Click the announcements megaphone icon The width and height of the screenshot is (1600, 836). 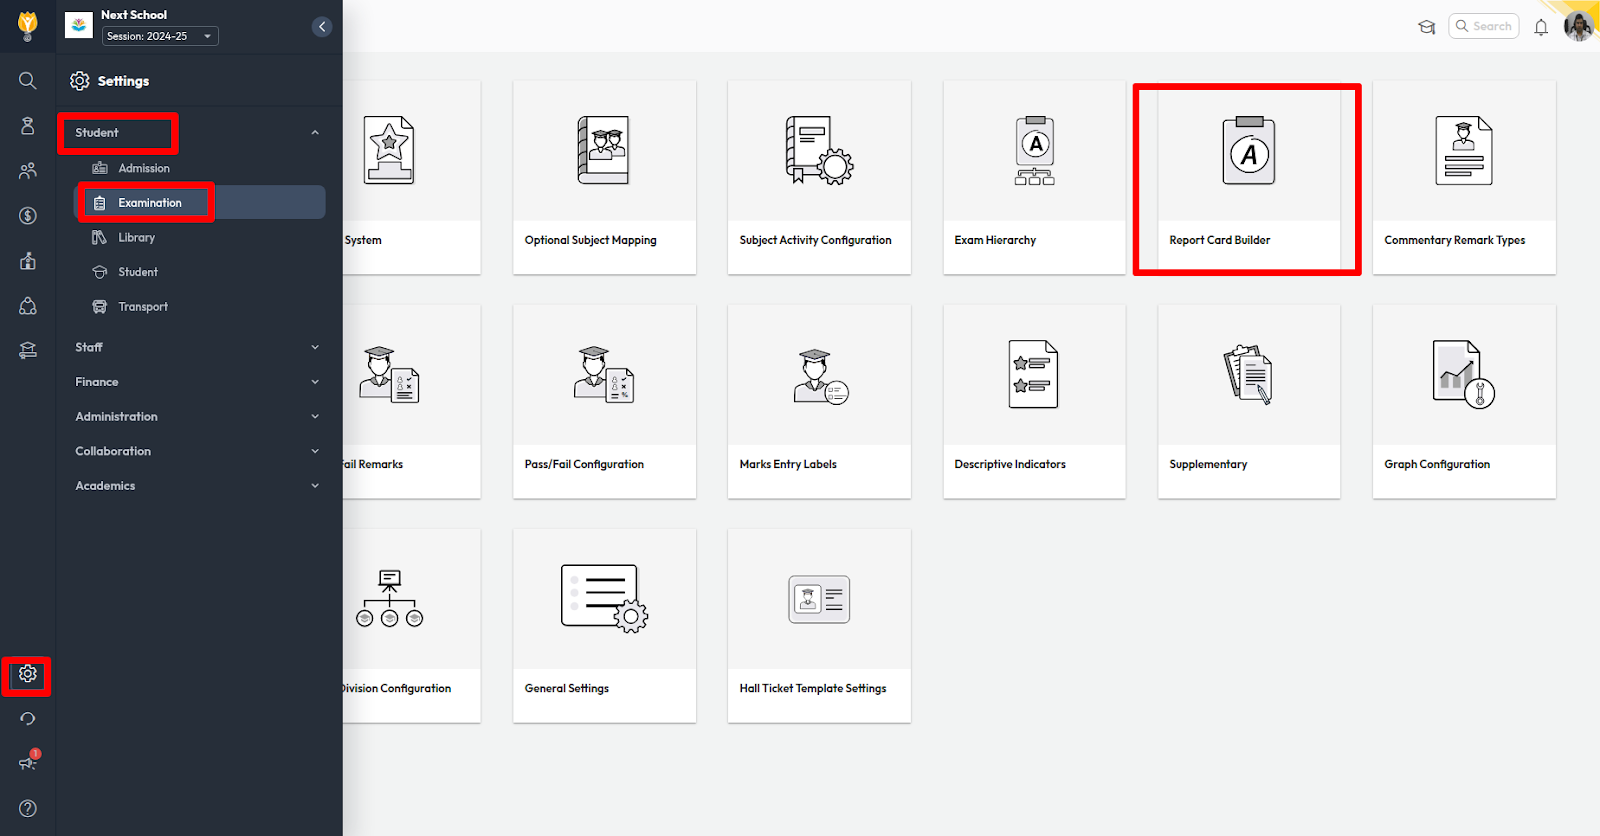pyautogui.click(x=28, y=763)
